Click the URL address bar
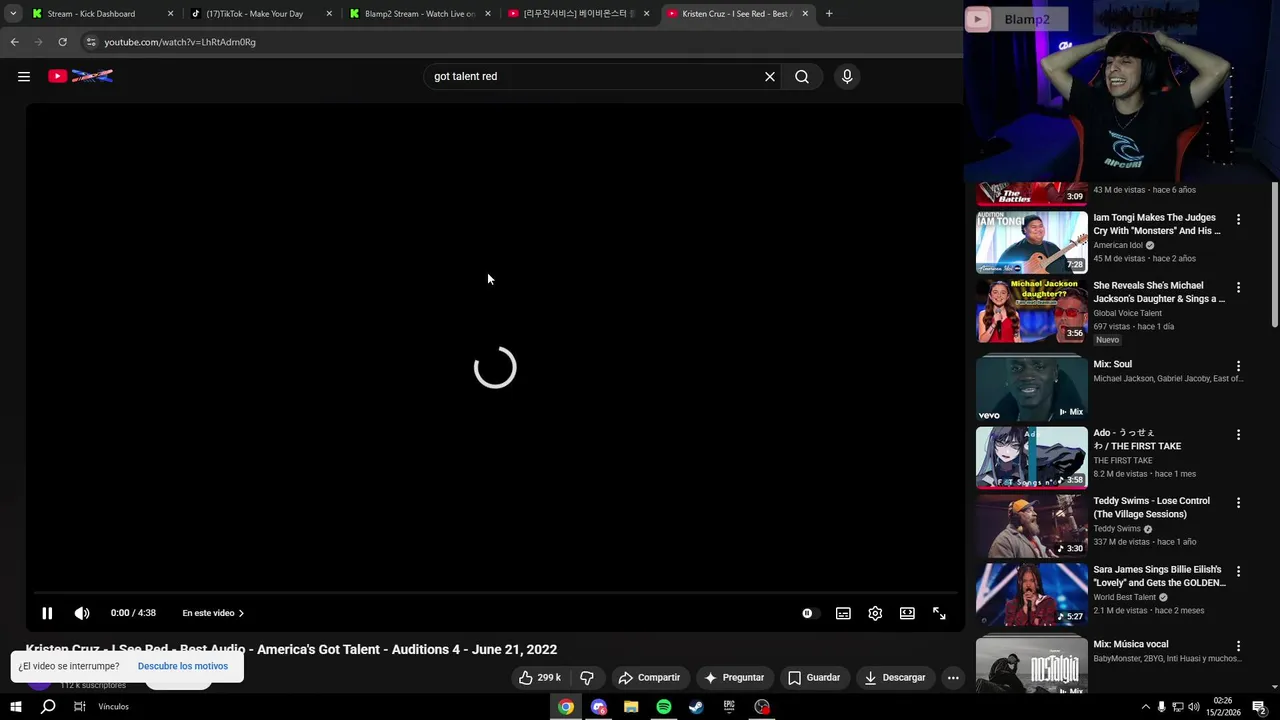This screenshot has height=720, width=1280. [x=520, y=42]
